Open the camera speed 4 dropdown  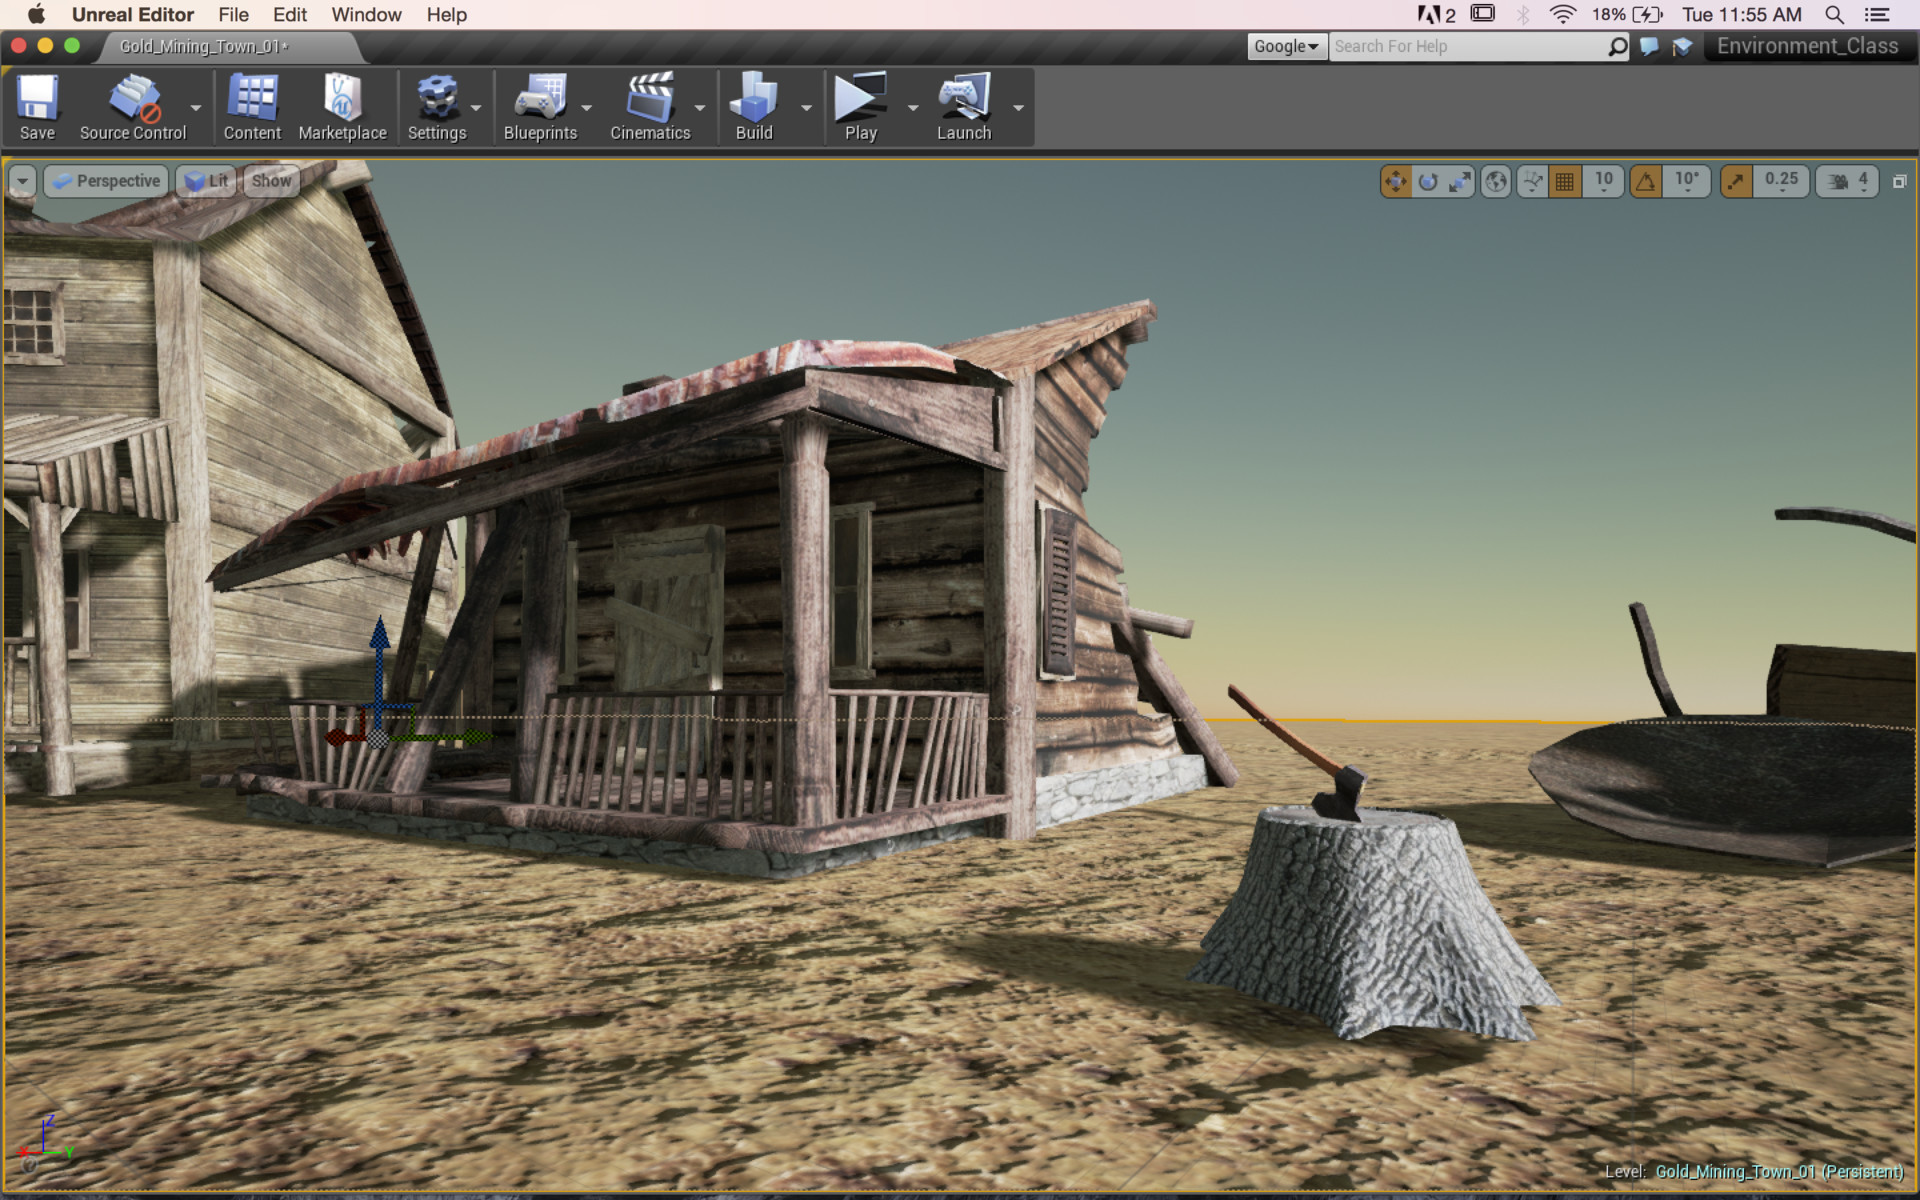[1848, 181]
